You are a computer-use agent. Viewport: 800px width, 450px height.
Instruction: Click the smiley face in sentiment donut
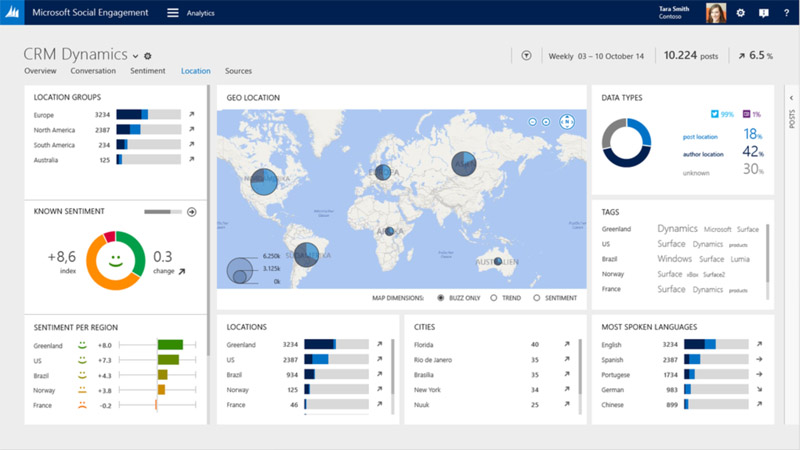click(x=116, y=261)
